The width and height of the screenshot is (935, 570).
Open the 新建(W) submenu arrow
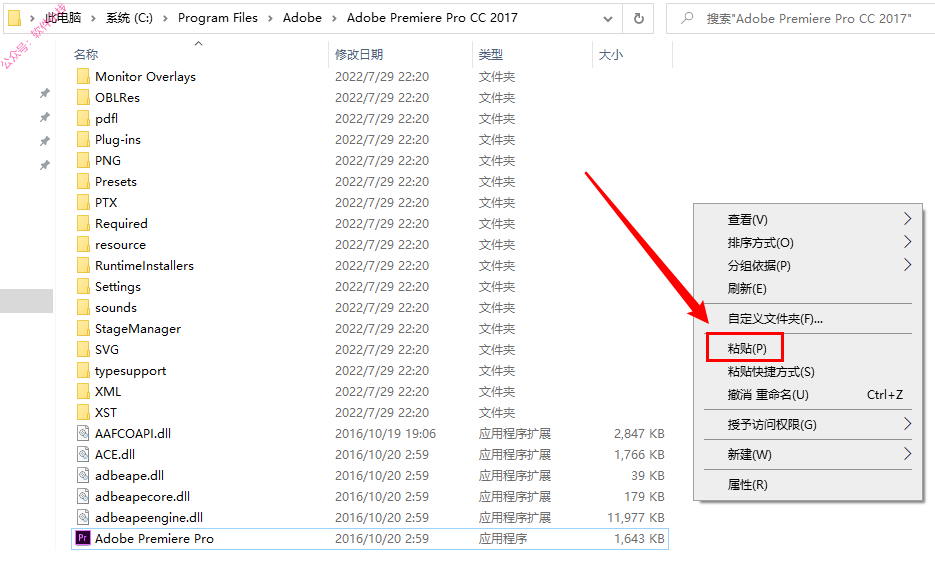click(x=907, y=454)
